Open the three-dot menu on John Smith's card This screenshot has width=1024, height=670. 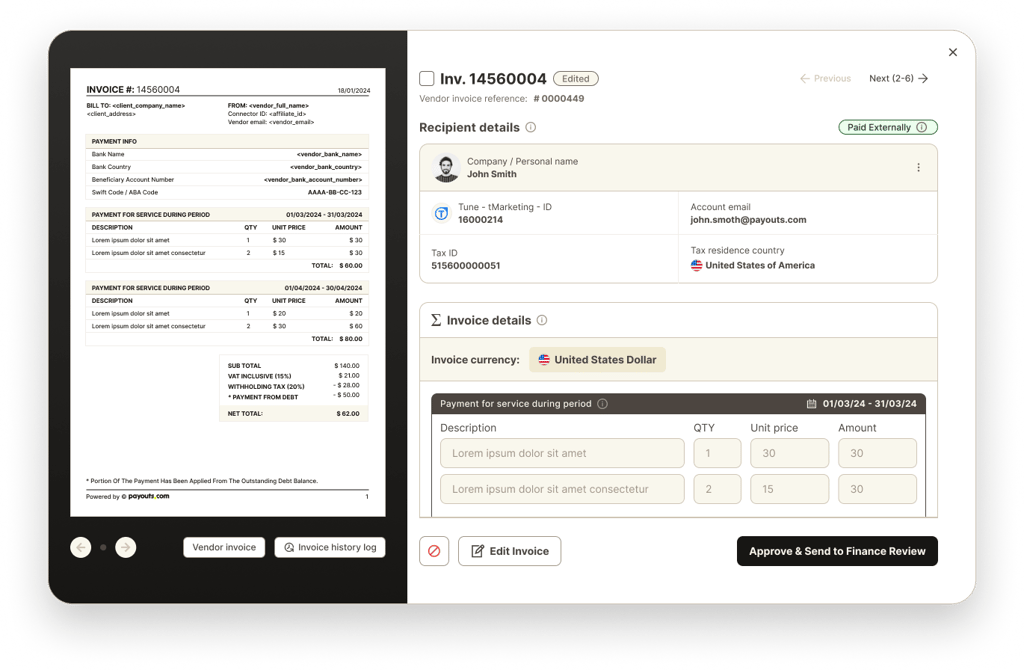(x=919, y=167)
